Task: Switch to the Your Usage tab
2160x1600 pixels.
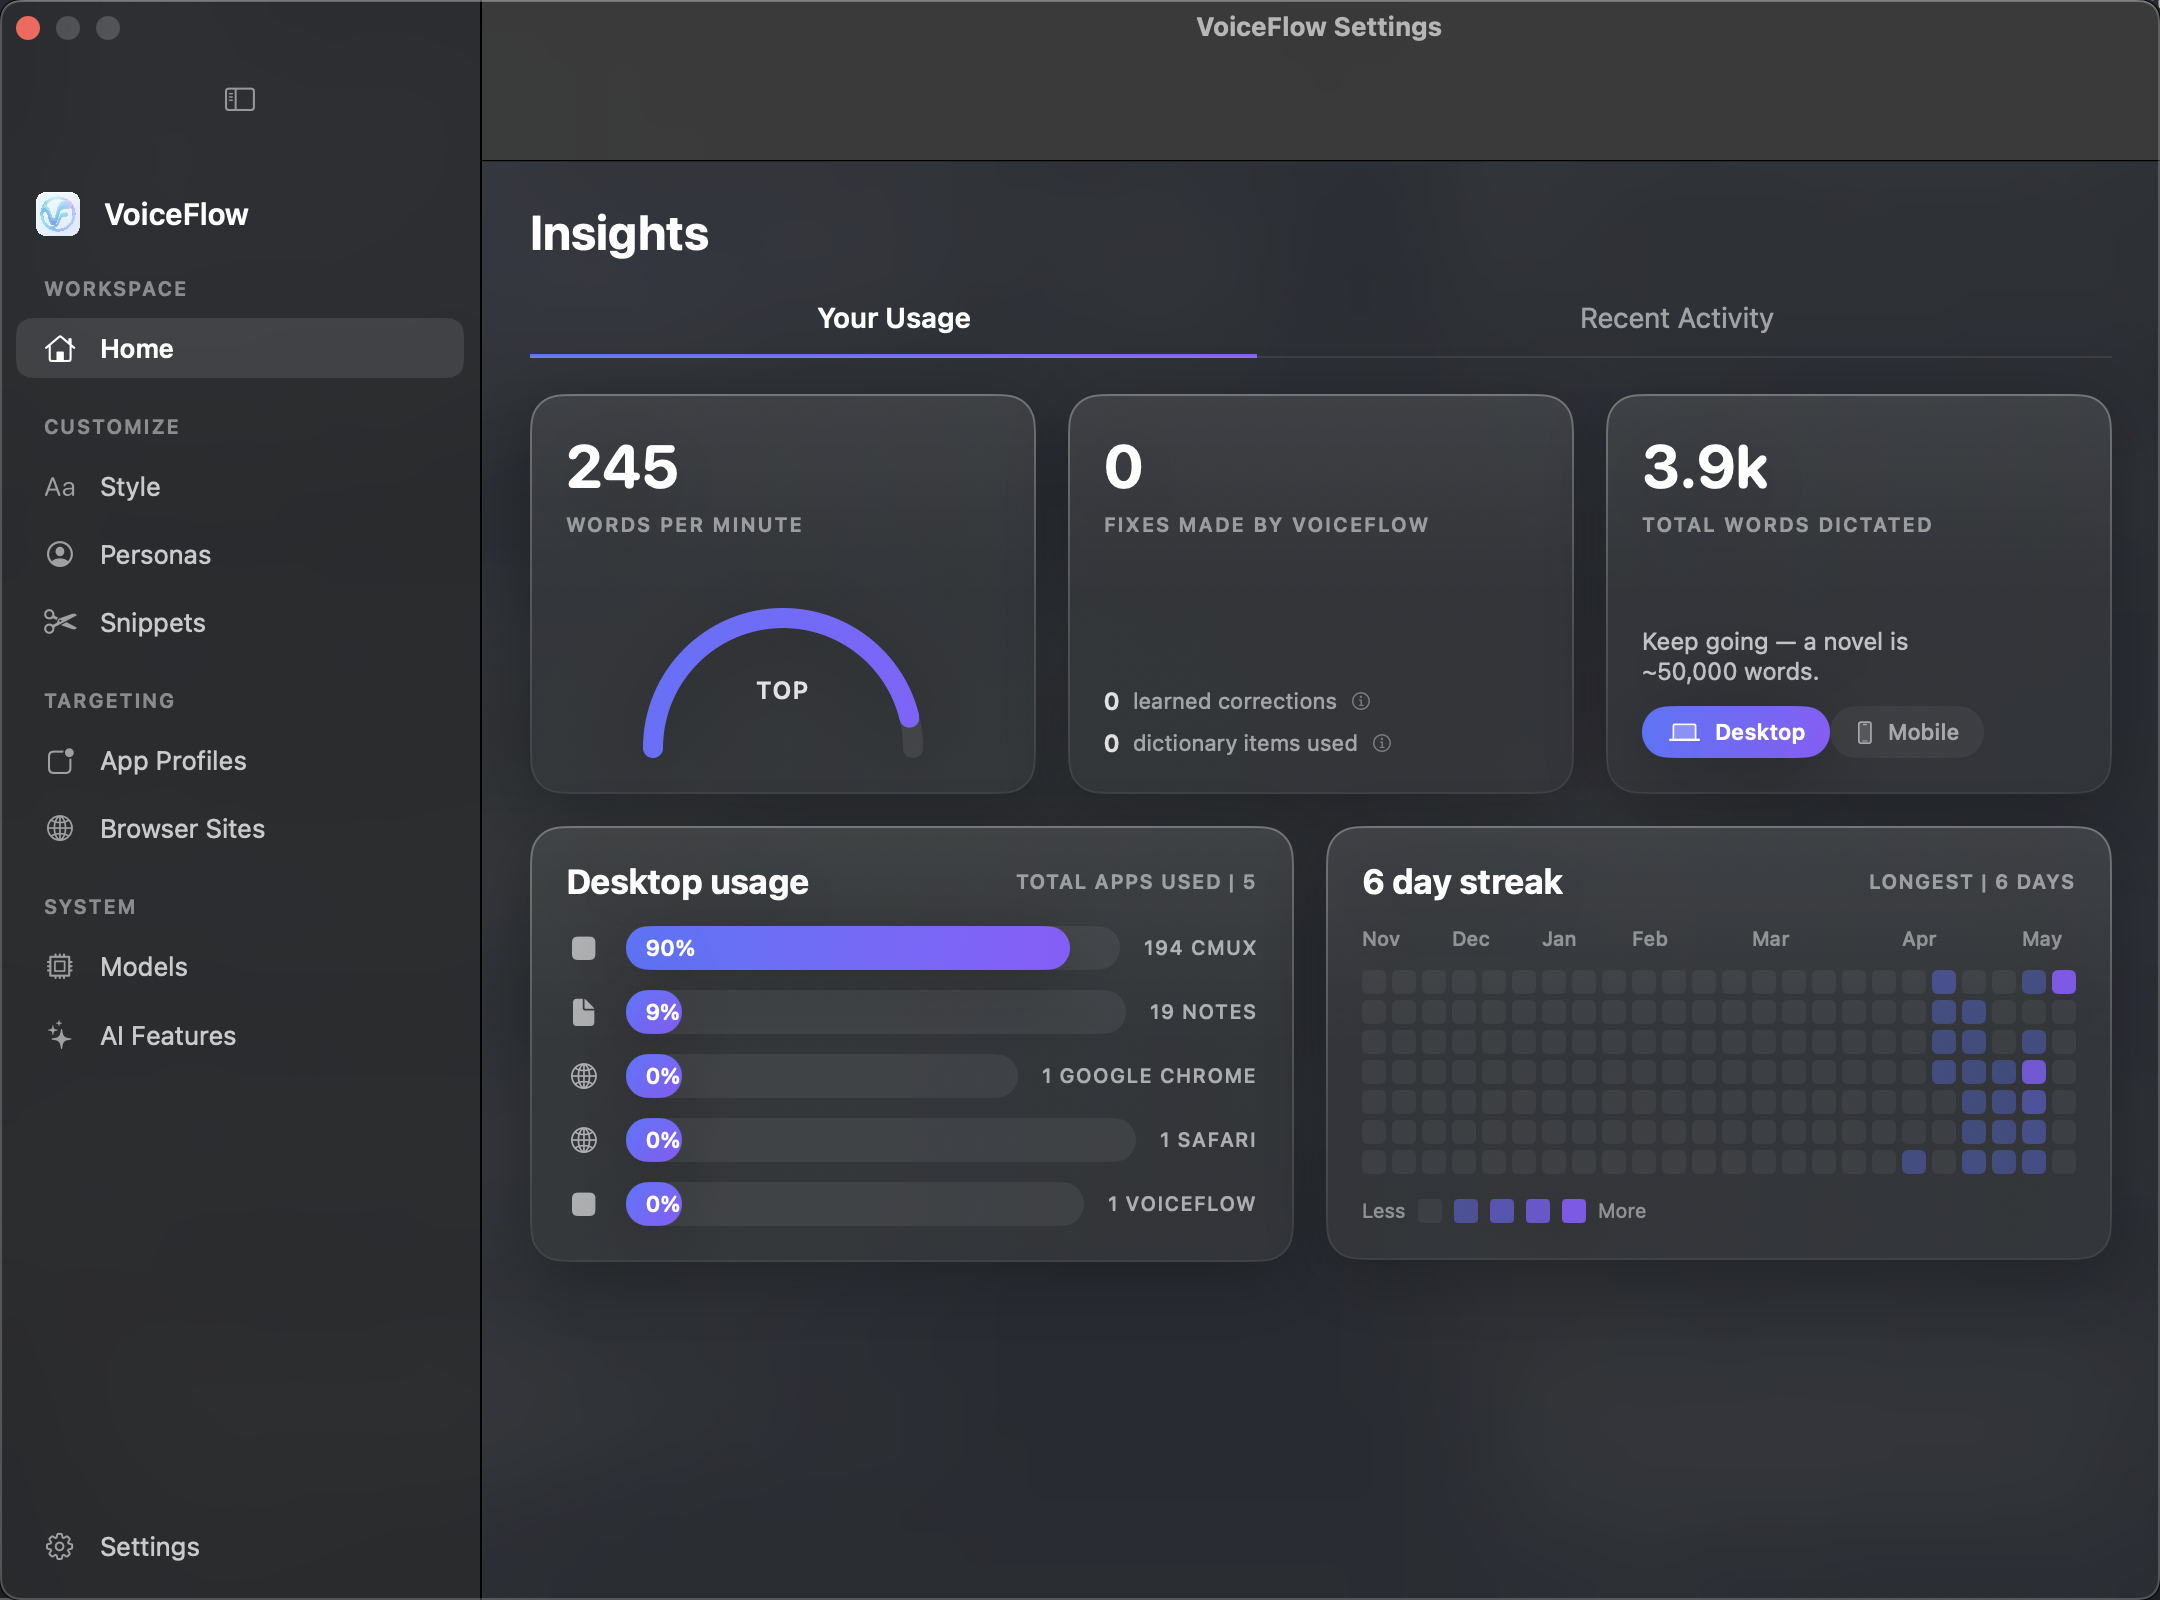Action: (x=893, y=318)
